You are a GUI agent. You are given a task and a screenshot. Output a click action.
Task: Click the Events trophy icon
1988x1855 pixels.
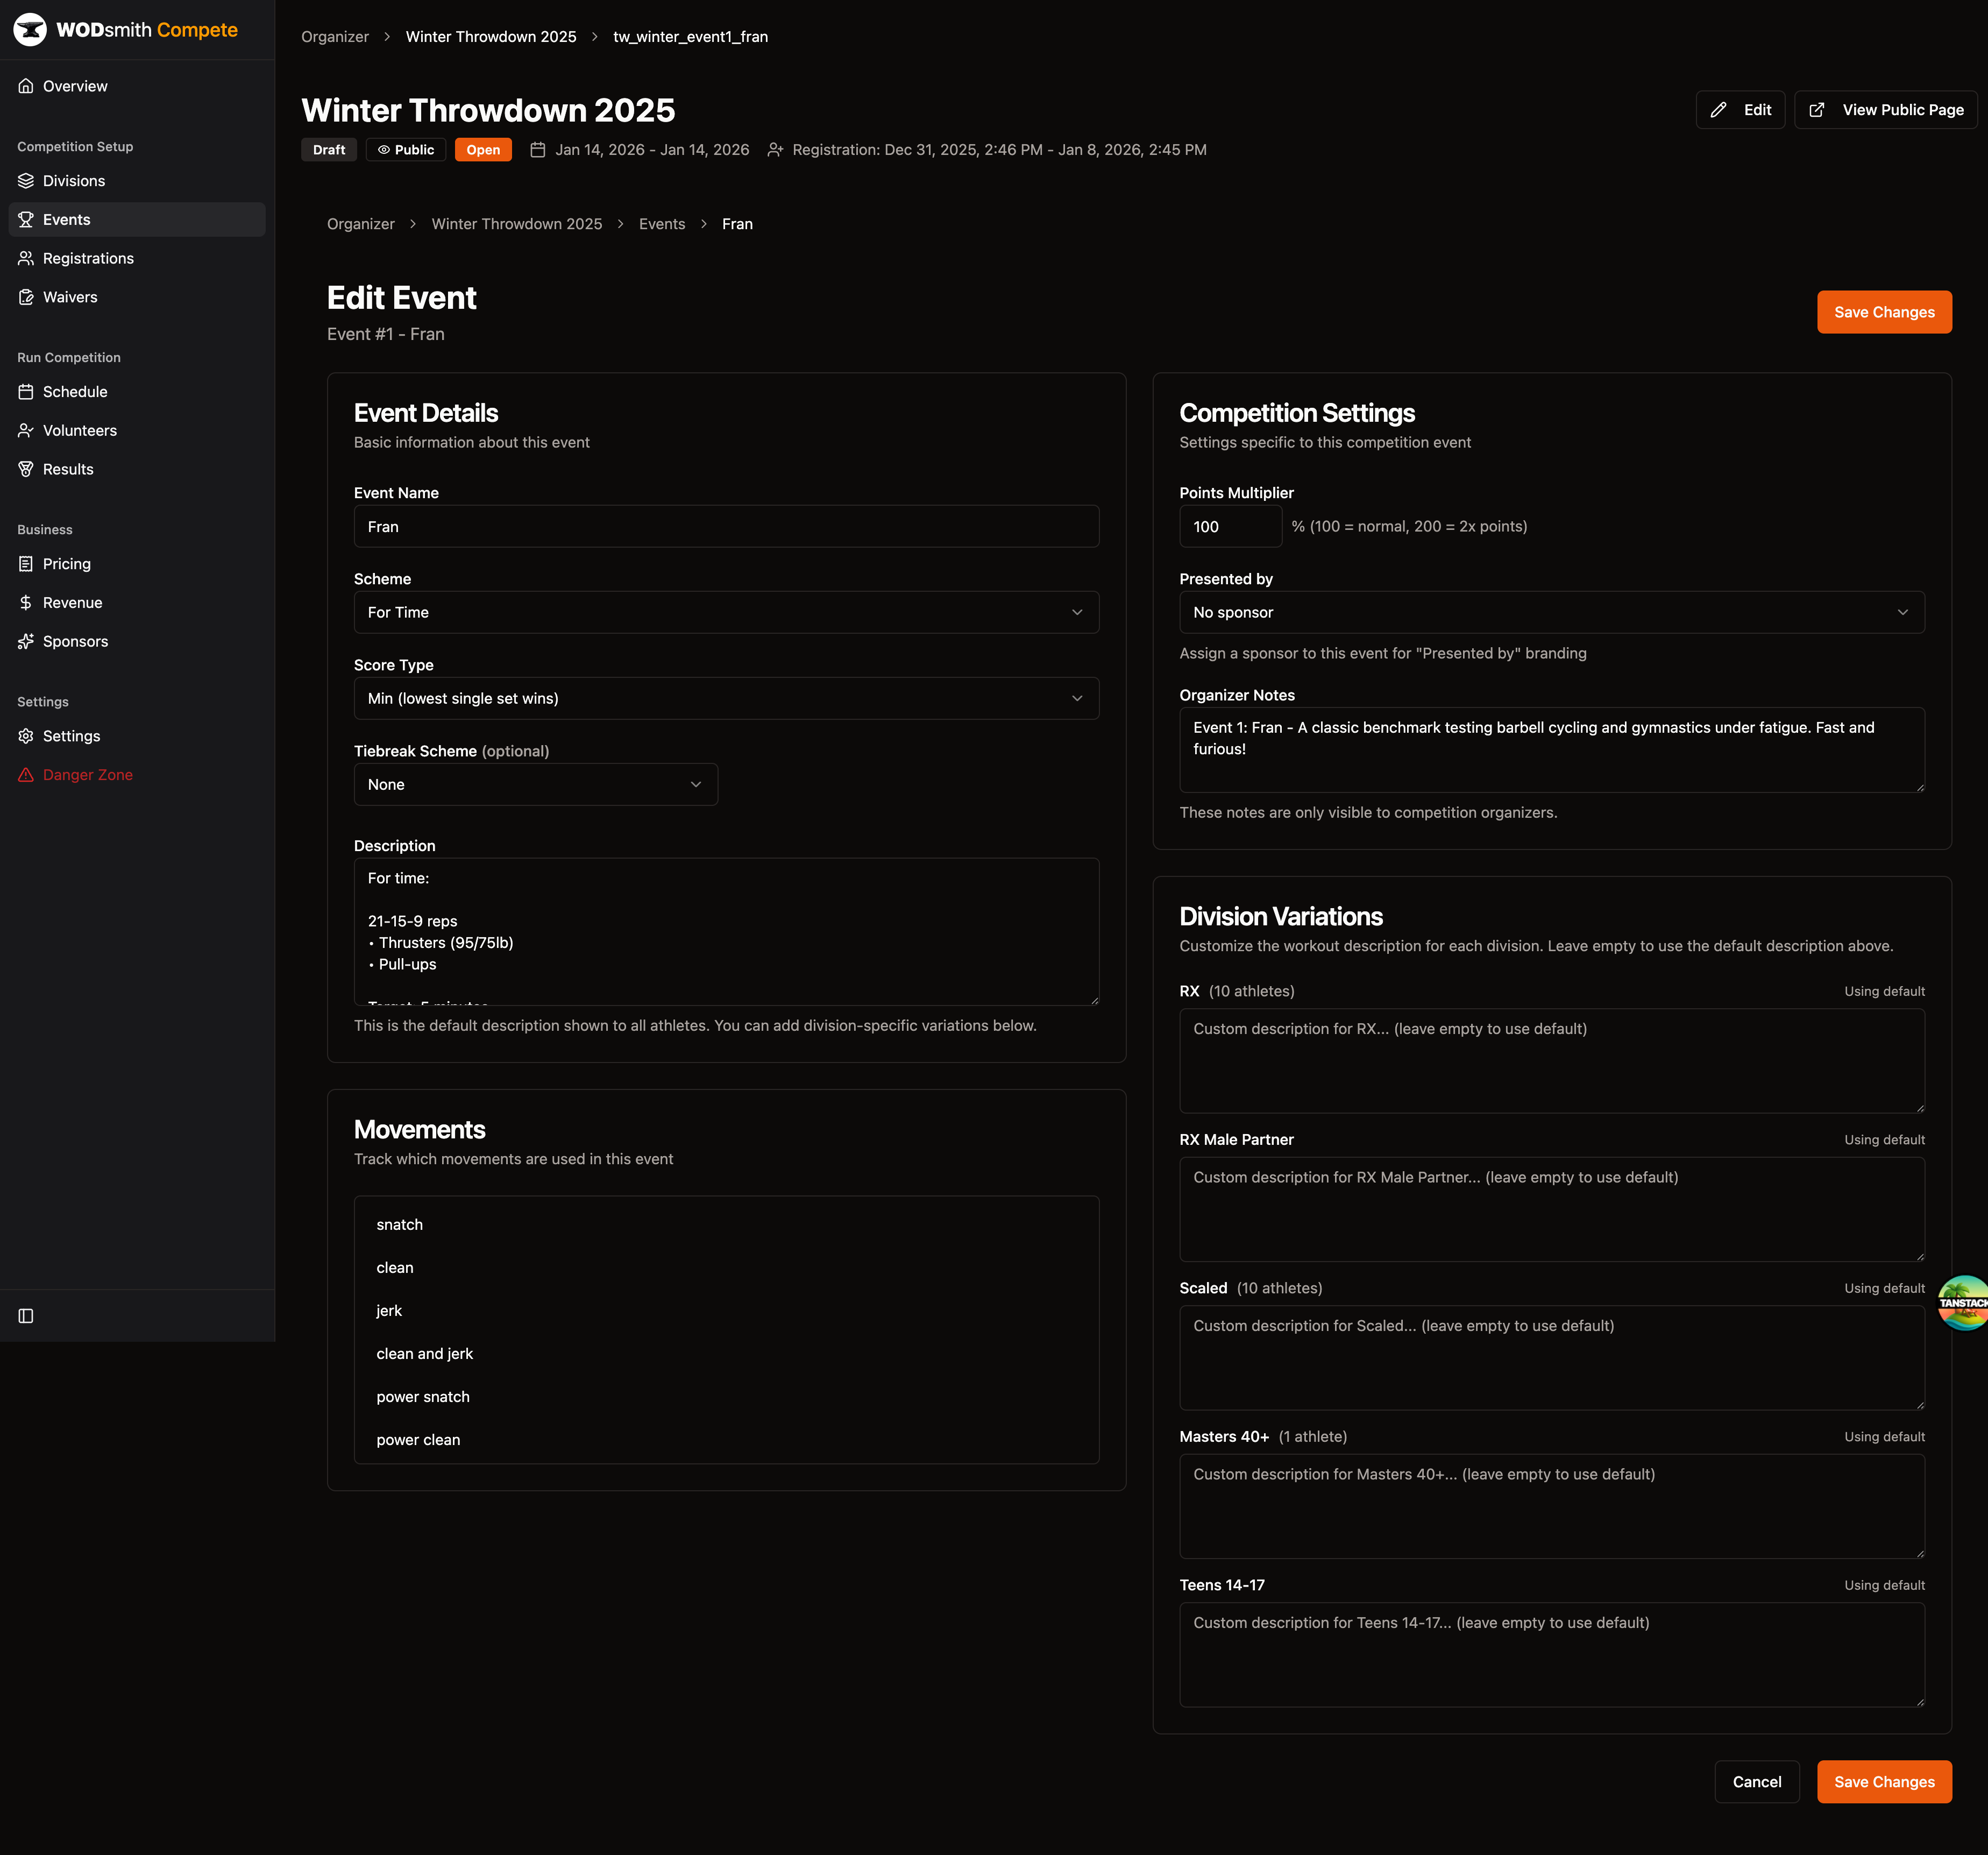(26, 220)
